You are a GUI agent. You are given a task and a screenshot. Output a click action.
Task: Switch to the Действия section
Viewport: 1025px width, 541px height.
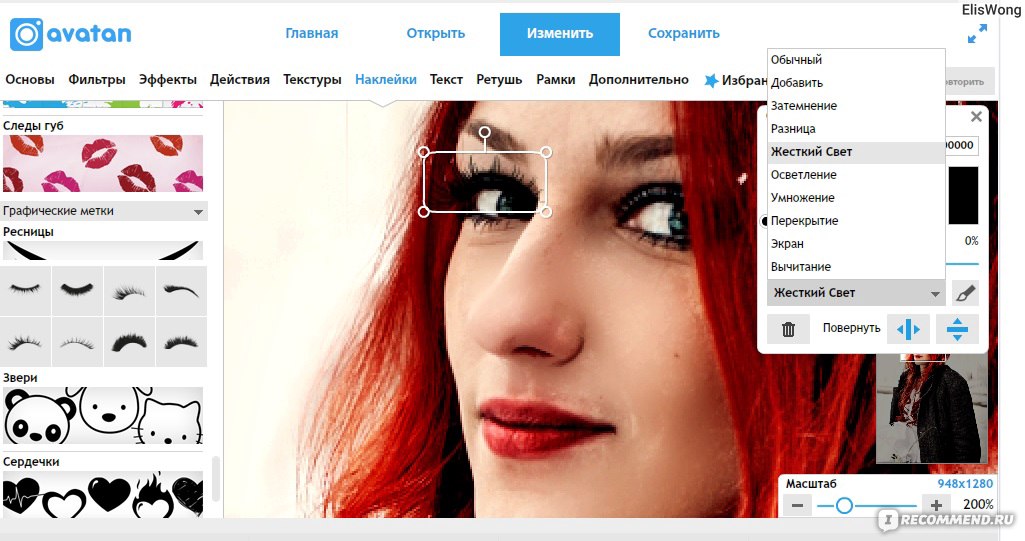(240, 80)
